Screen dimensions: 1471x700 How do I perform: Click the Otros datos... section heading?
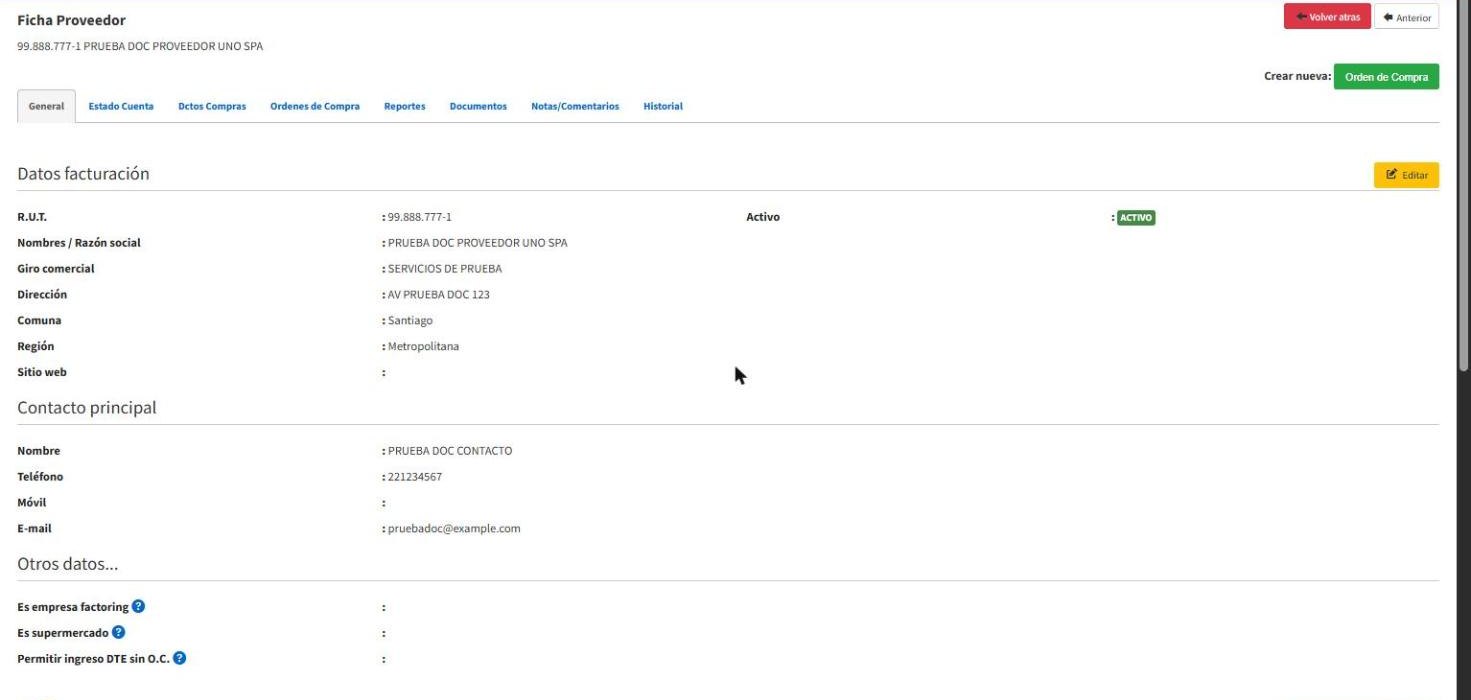(x=68, y=564)
